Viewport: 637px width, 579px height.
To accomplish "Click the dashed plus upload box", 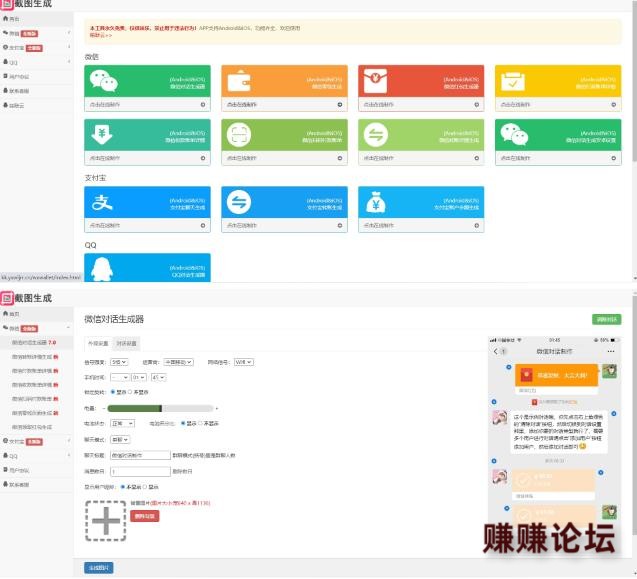I will [106, 521].
